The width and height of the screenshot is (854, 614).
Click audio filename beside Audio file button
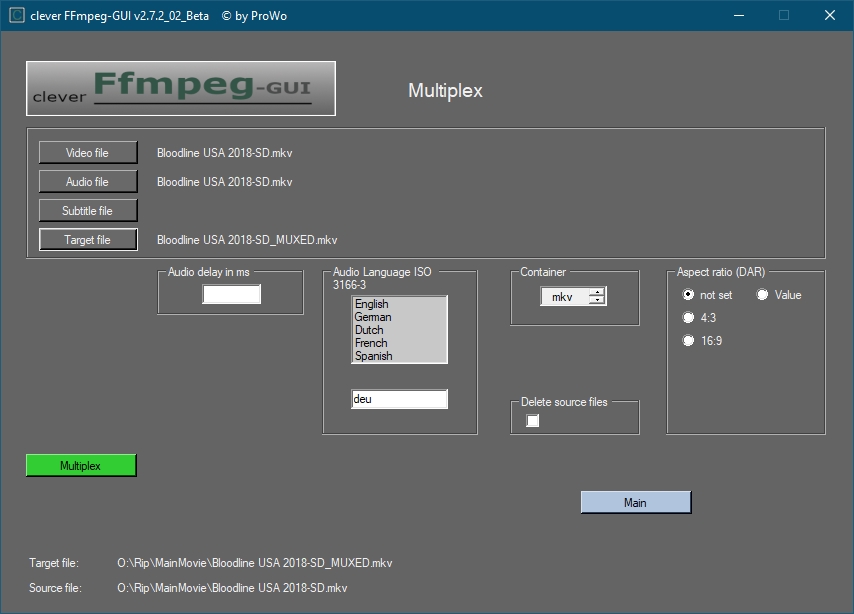click(x=224, y=182)
